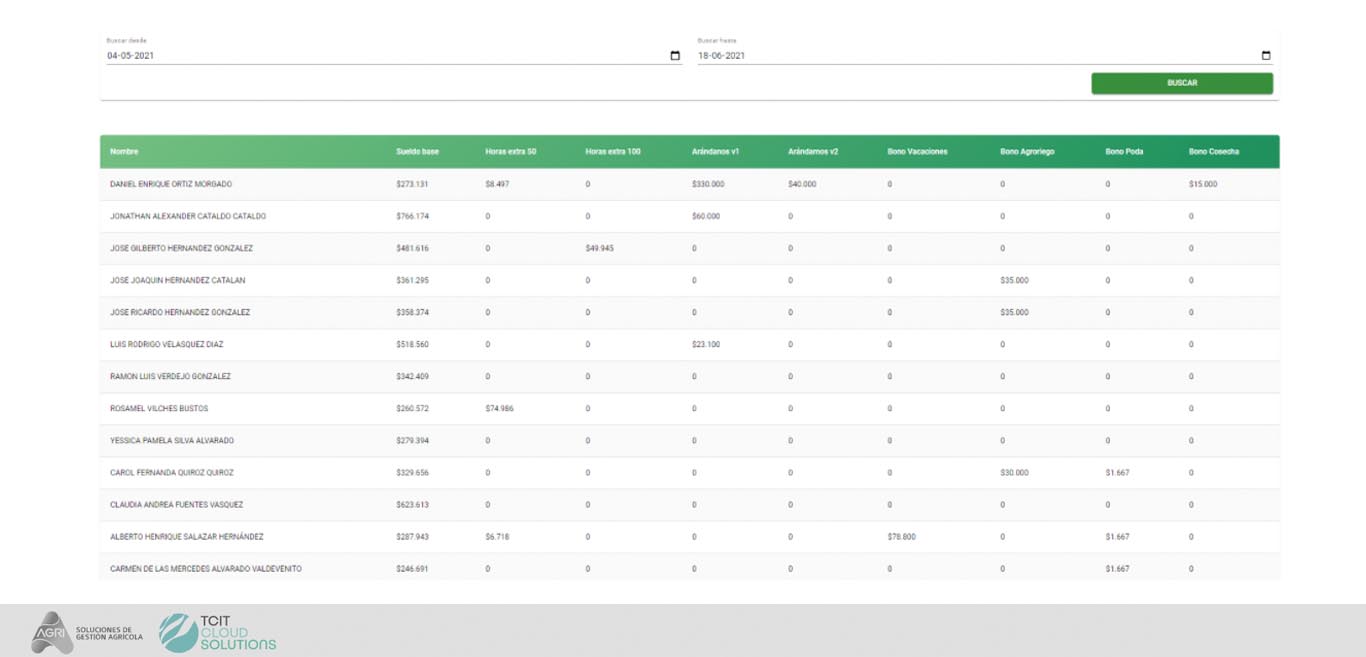Click Jose Gilberto Hernandez's $49.945 overtime value
Screen dimensions: 1366x657
tap(600, 248)
